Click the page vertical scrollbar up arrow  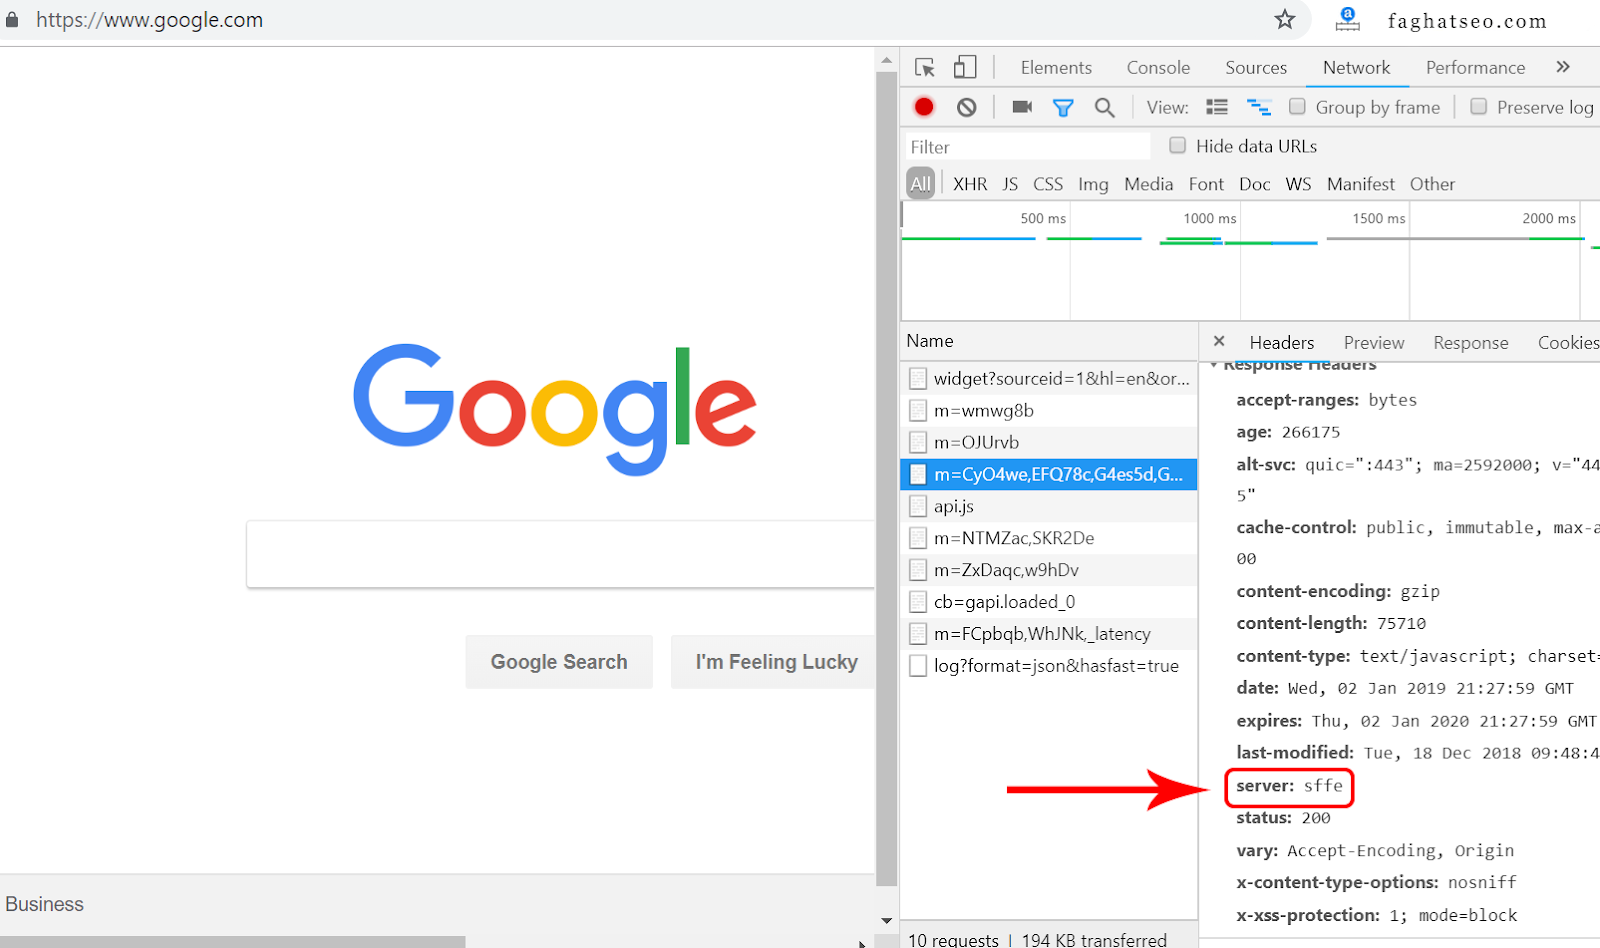pyautogui.click(x=886, y=62)
